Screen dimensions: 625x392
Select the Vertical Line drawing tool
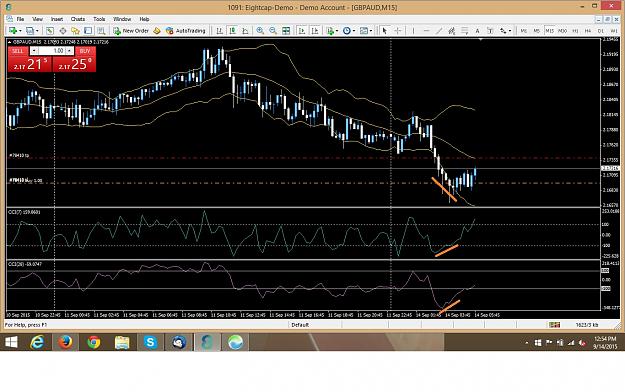pyautogui.click(x=413, y=31)
